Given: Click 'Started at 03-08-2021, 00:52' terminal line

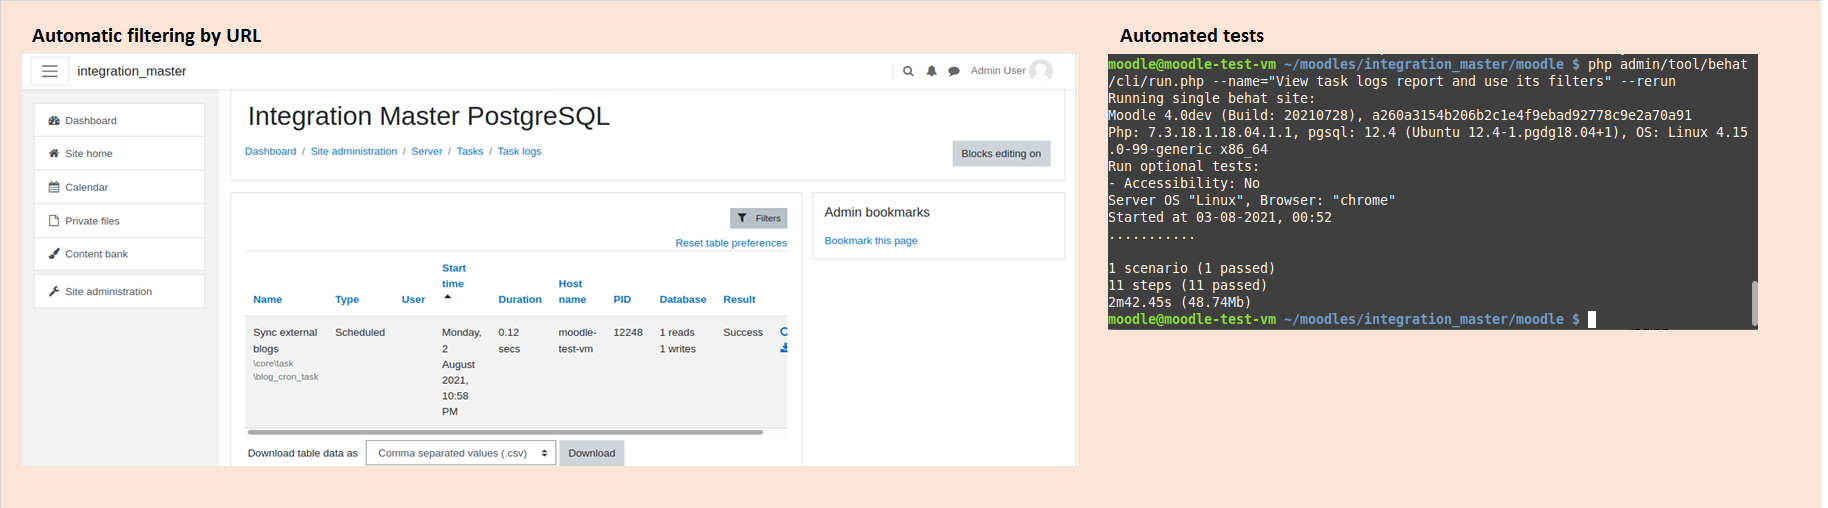Looking at the screenshot, I should pos(1220,217).
